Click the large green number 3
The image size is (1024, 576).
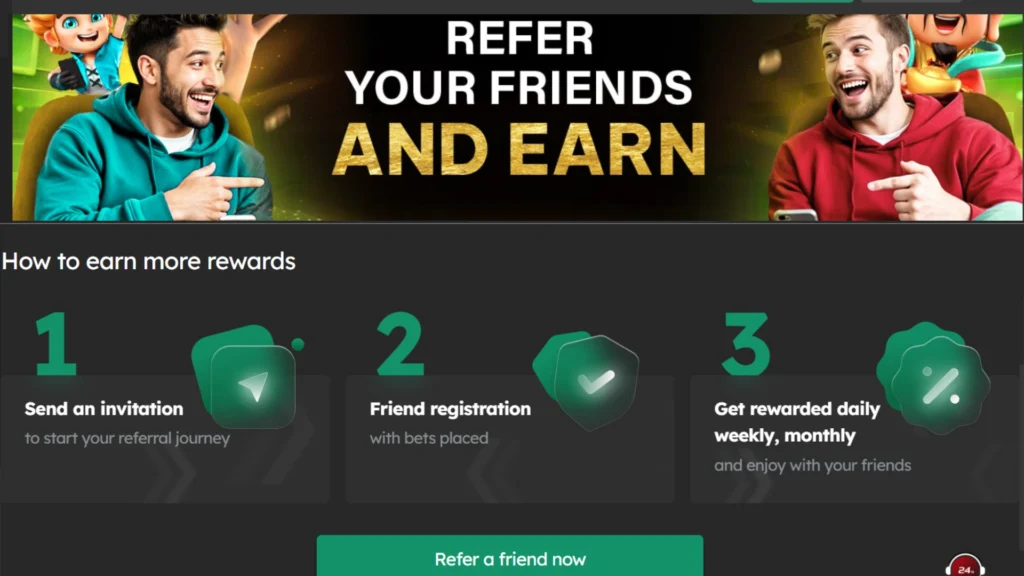746,343
